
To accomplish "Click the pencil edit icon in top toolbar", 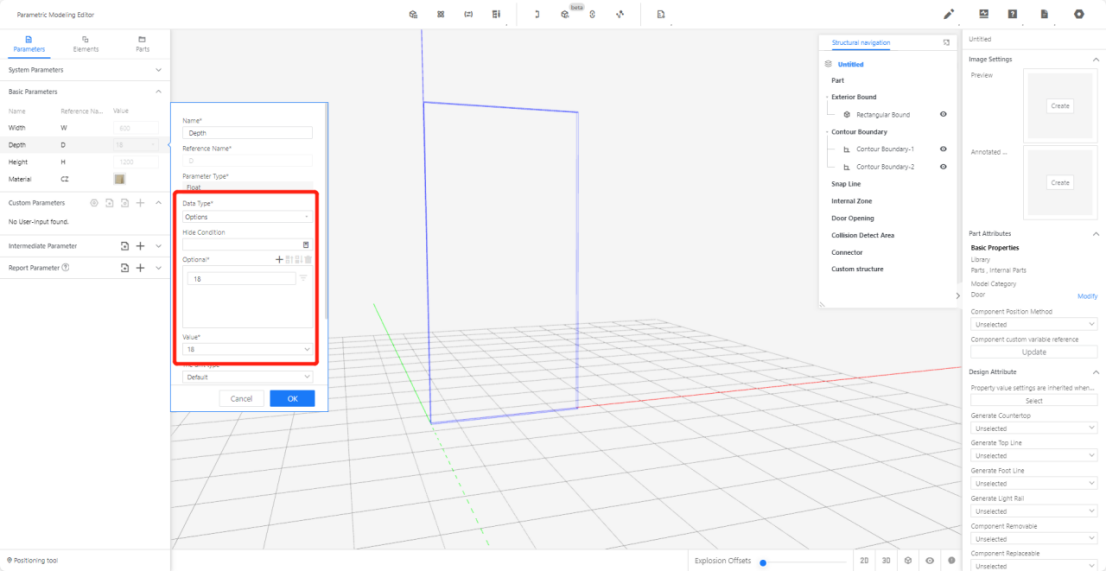I will pos(949,14).
